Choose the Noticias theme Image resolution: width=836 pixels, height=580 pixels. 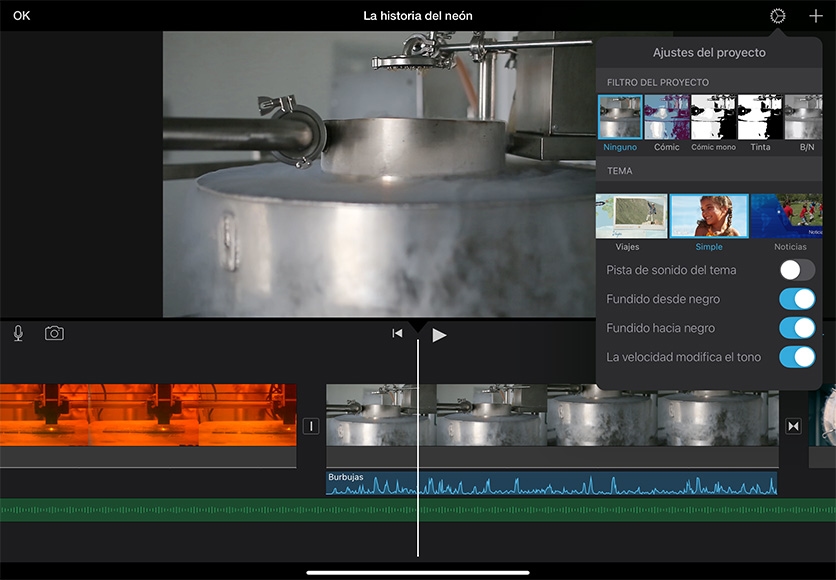[x=786, y=216]
